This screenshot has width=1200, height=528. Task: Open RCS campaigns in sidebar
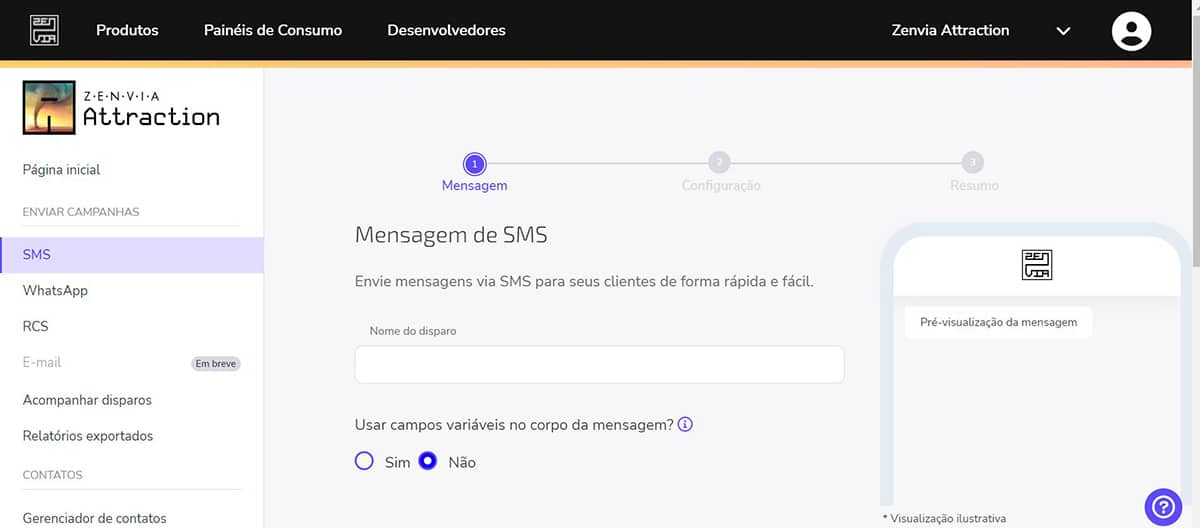click(36, 326)
